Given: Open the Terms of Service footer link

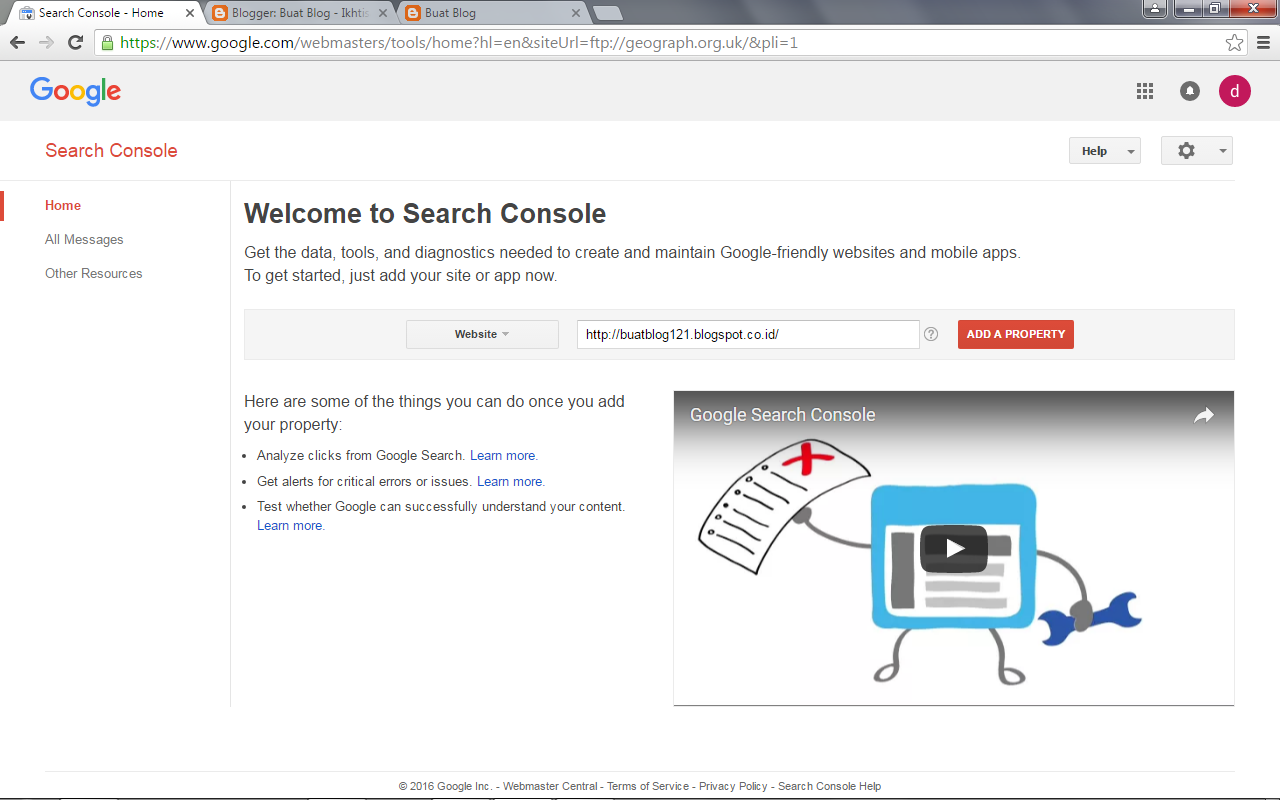Looking at the screenshot, I should point(648,786).
